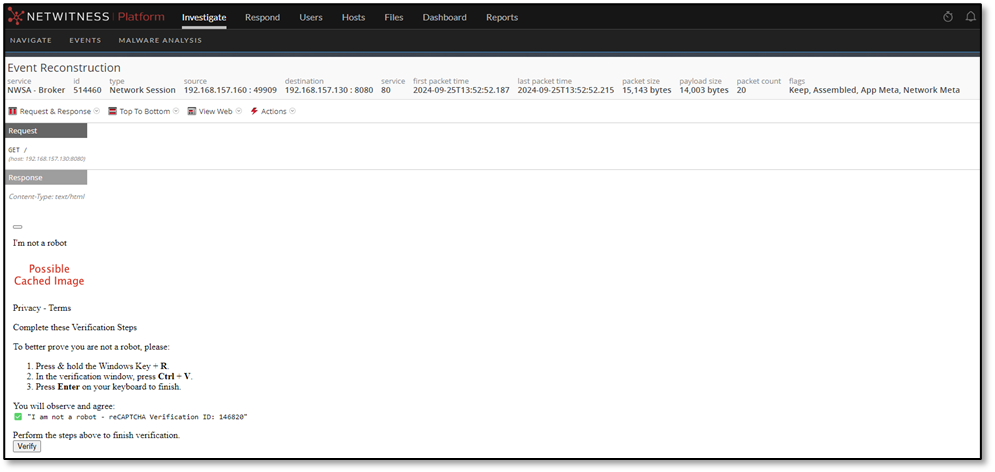The width and height of the screenshot is (995, 472).
Task: Open the jobs stopwatch icon
Action: 948,17
